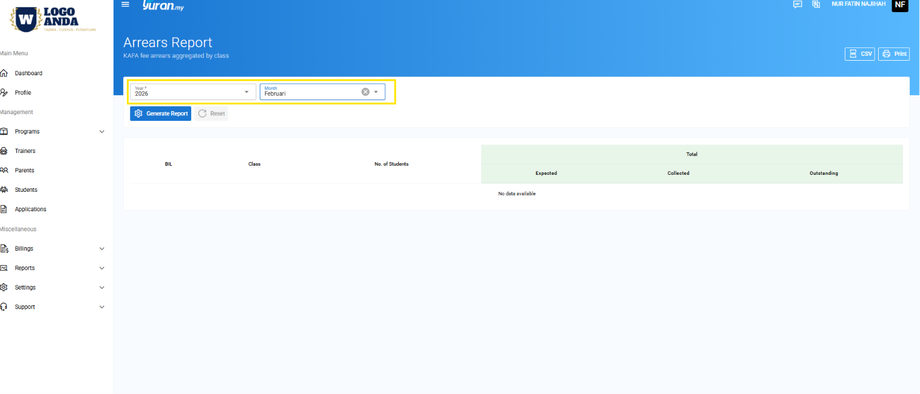Click the Programs icon

pos(4,131)
